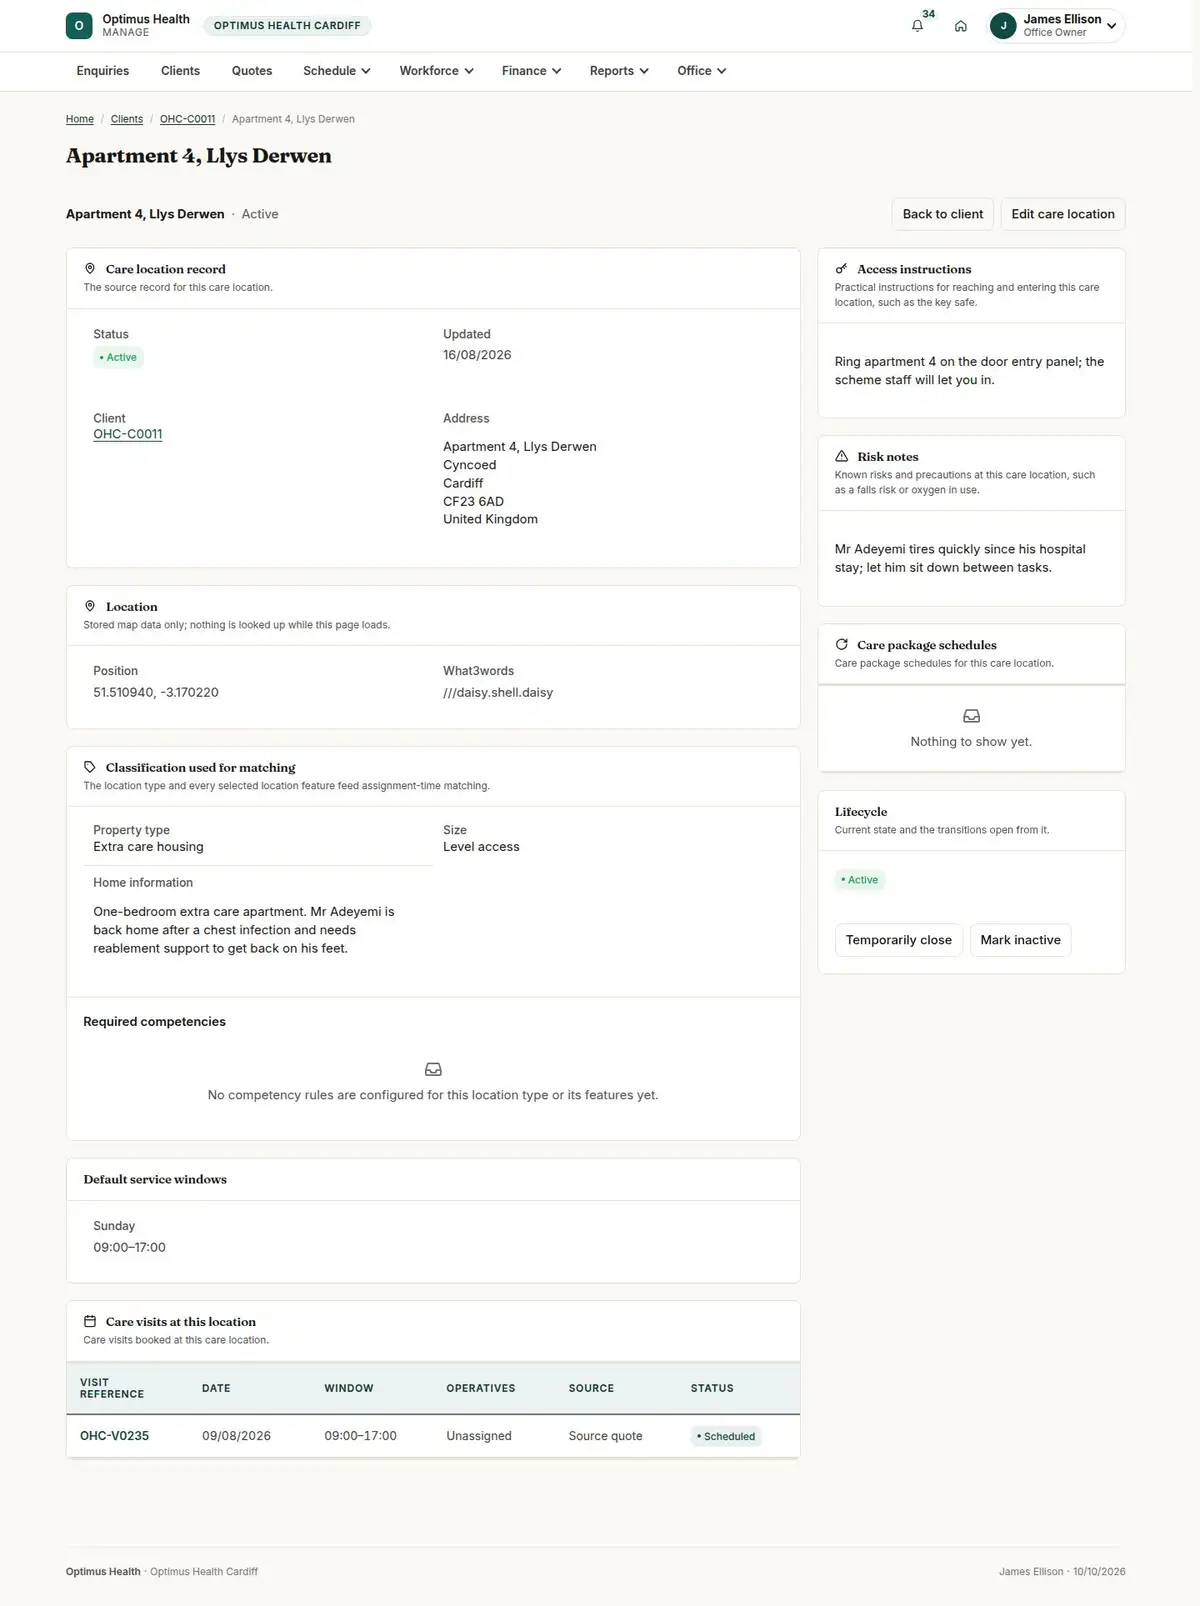The width and height of the screenshot is (1200, 1606).
Task: Click the James Ellison avatar icon
Action: tap(1003, 26)
